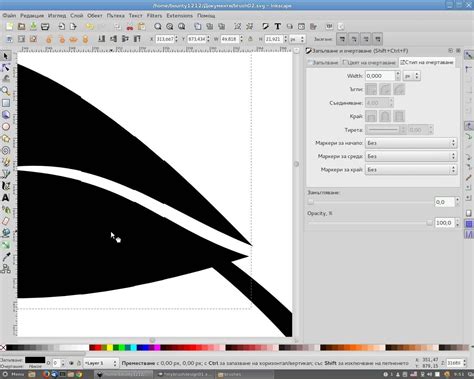
Task: Open the Filters menu
Action: (154, 16)
